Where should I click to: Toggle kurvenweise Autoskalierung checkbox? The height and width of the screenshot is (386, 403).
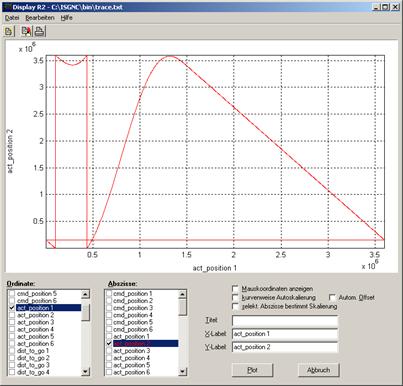click(235, 297)
